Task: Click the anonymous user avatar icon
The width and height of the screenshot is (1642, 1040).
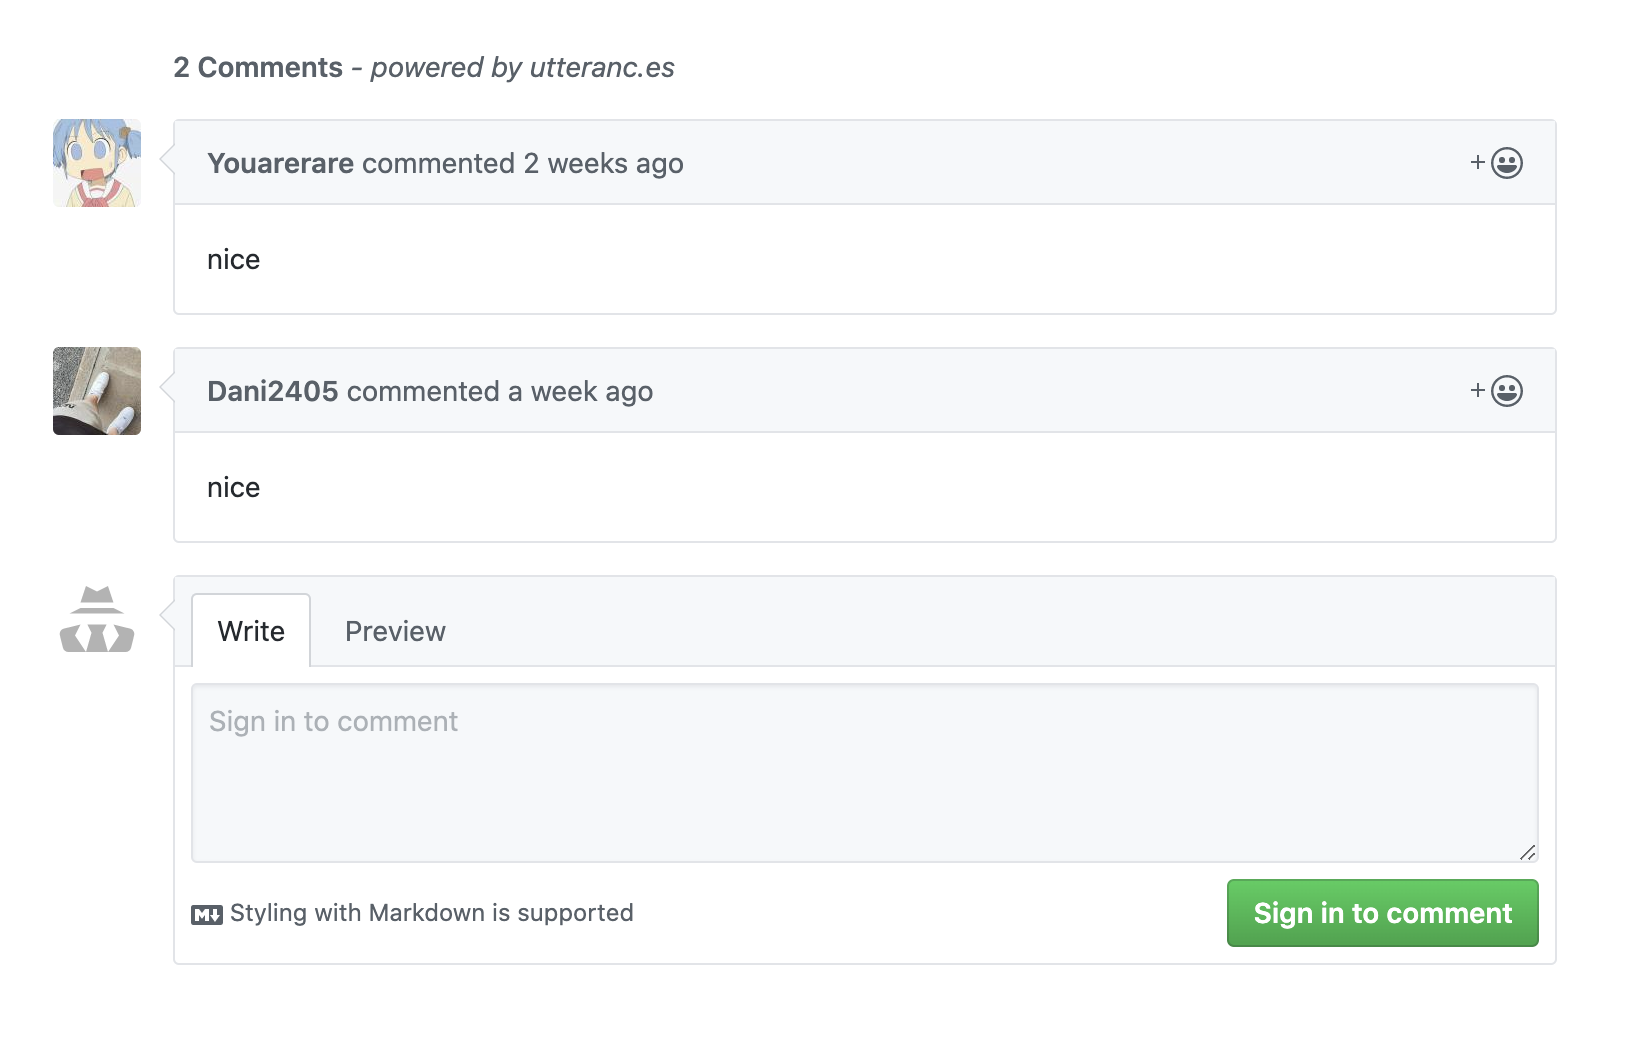Action: click(97, 620)
